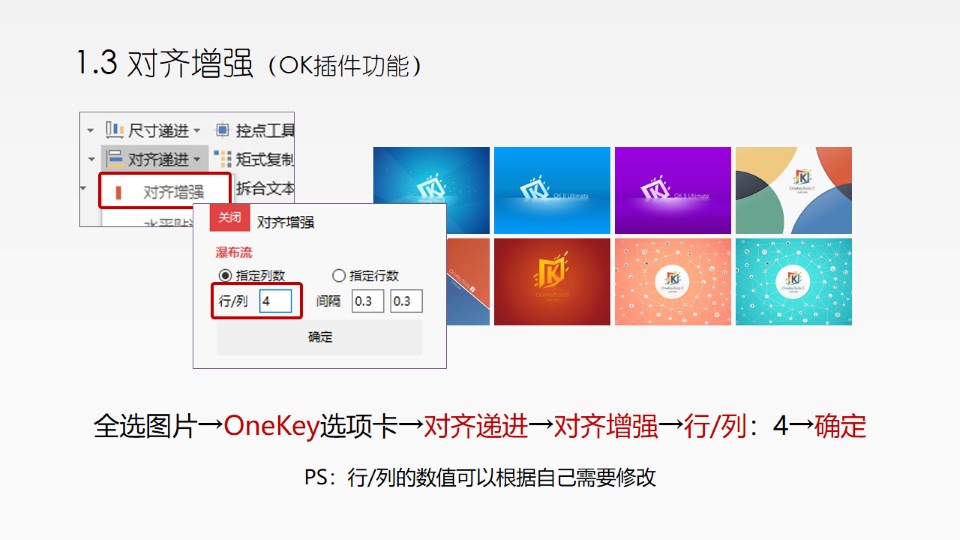Choose the 对齐增强 menu entry
The image size is (960, 540).
tap(165, 192)
